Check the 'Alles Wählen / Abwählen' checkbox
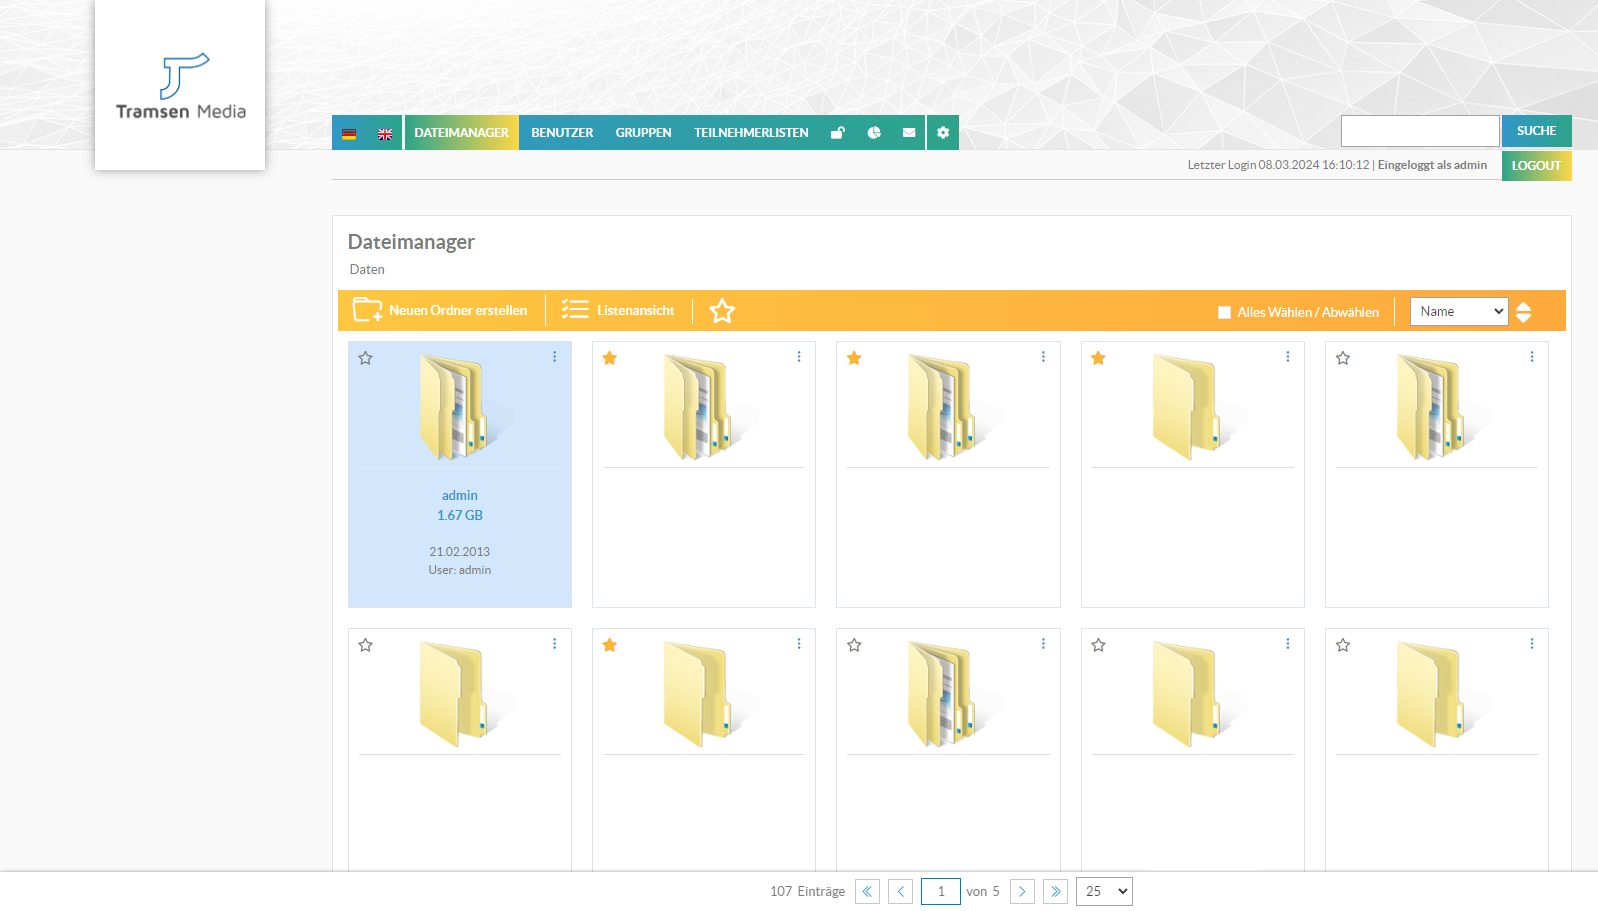The image size is (1598, 911). (1224, 312)
